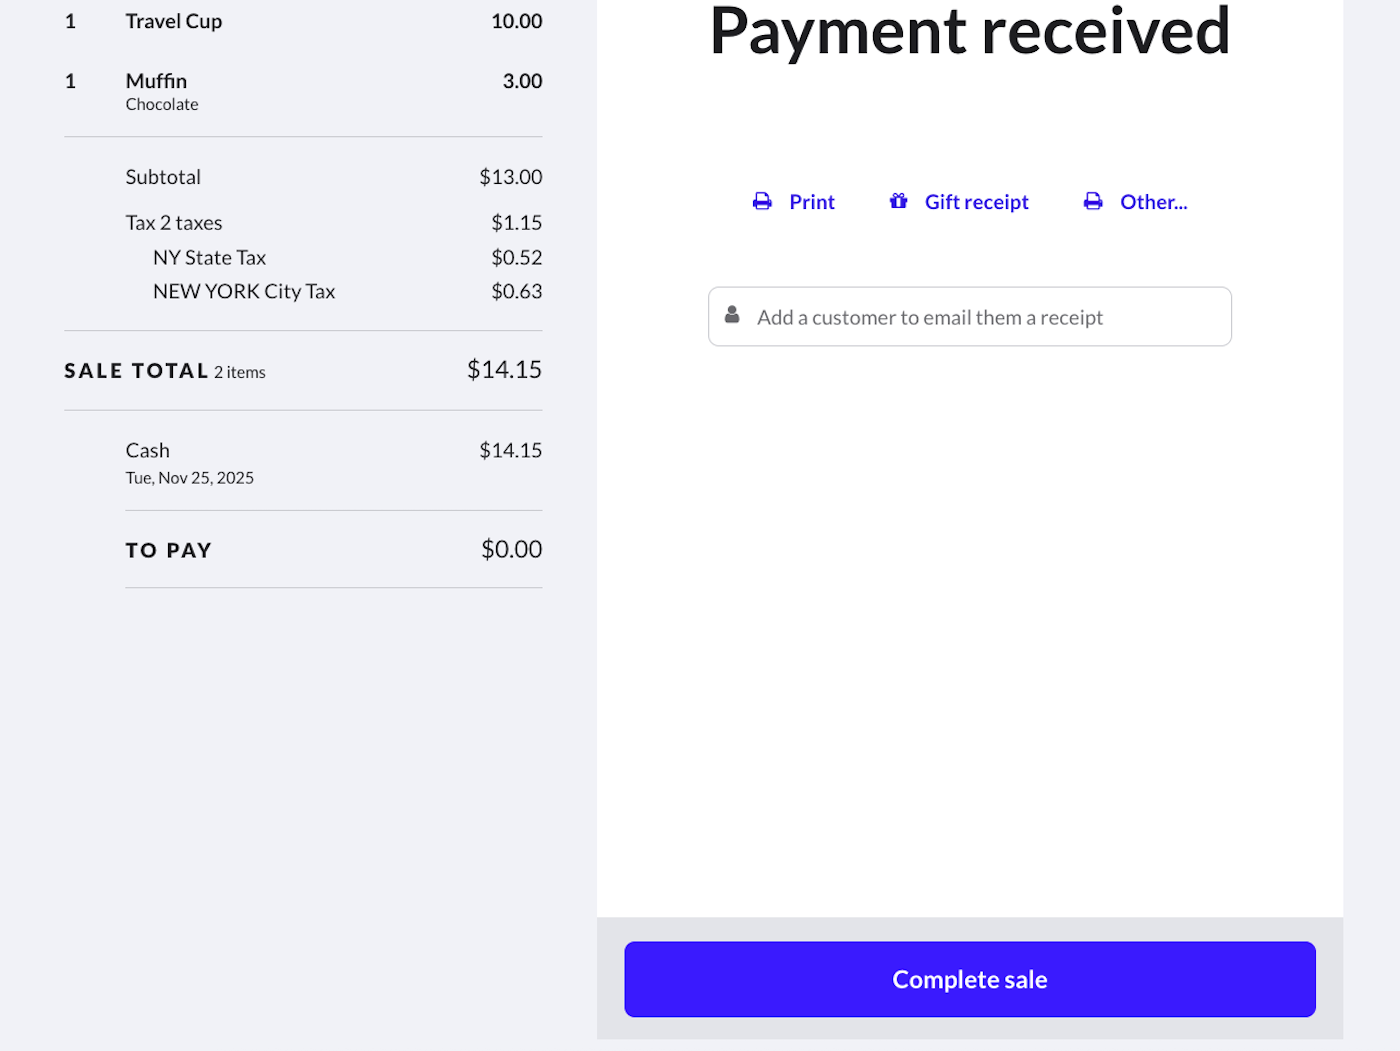Open the Other... print options

click(x=1153, y=202)
